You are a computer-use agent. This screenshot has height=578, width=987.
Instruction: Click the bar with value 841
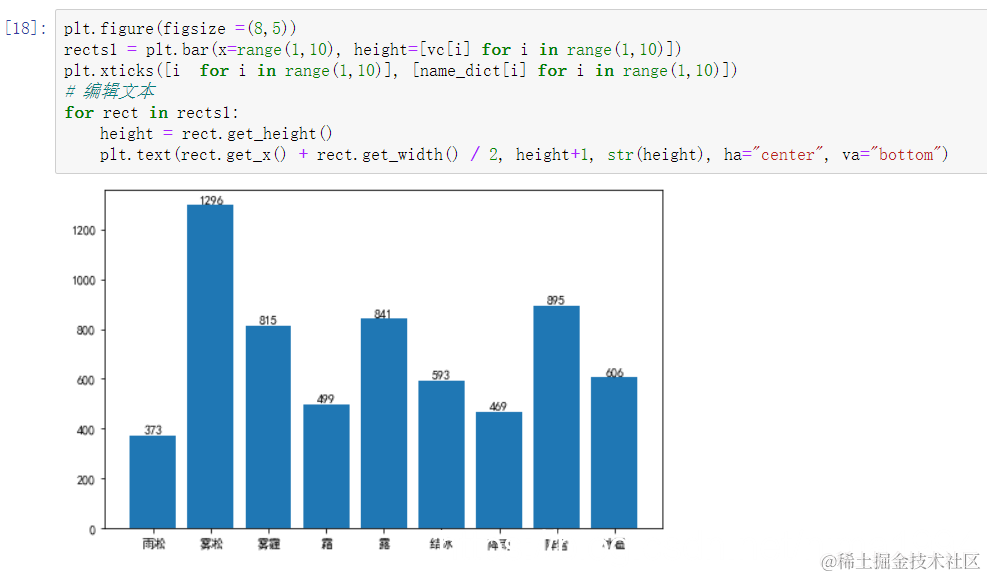(x=384, y=423)
